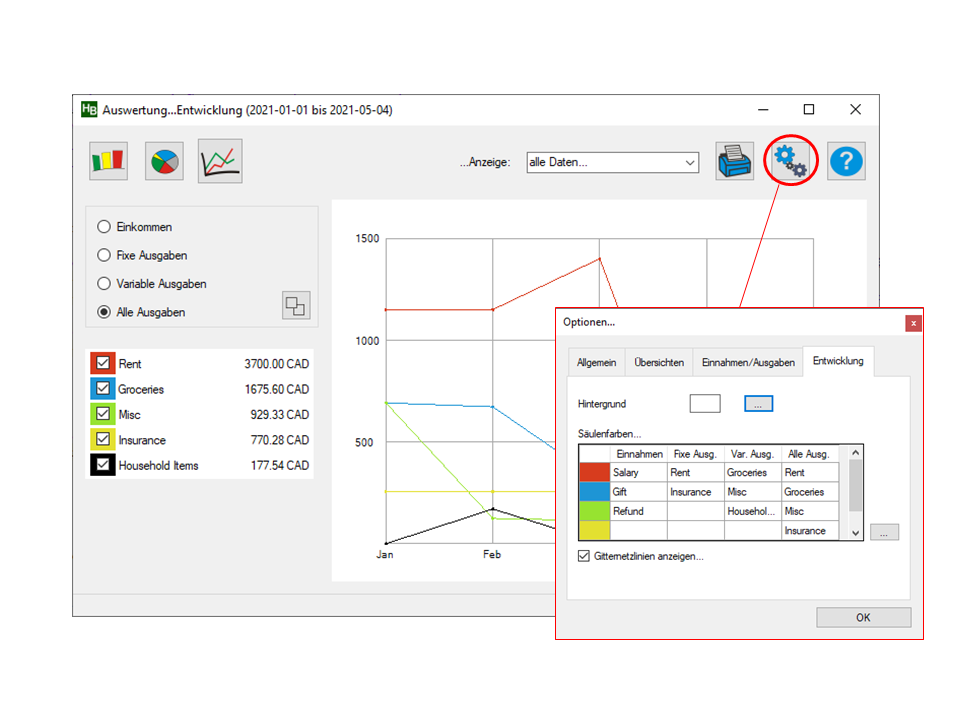Image resolution: width=960 pixels, height=720 pixels.
Task: Click the white Hintergrund color swatch
Action: tap(705, 404)
